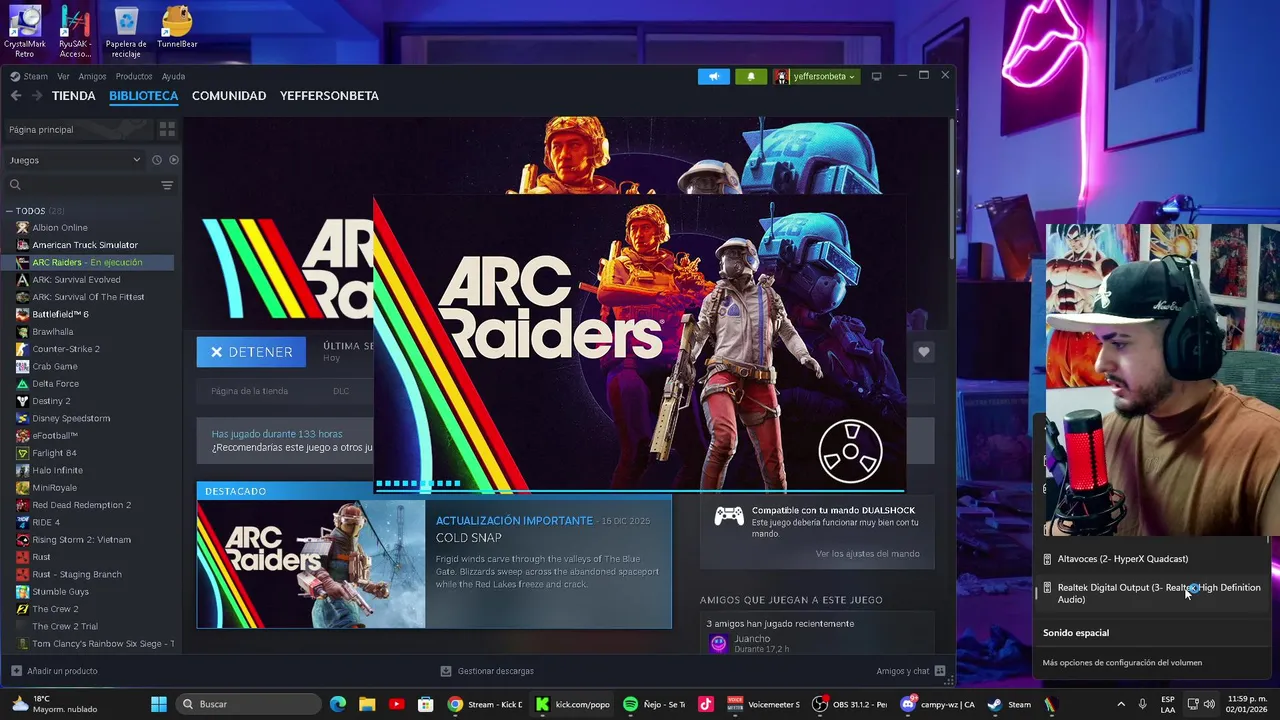Click the download icon beside Gestionar descargas
This screenshot has width=1280, height=720.
[447, 671]
